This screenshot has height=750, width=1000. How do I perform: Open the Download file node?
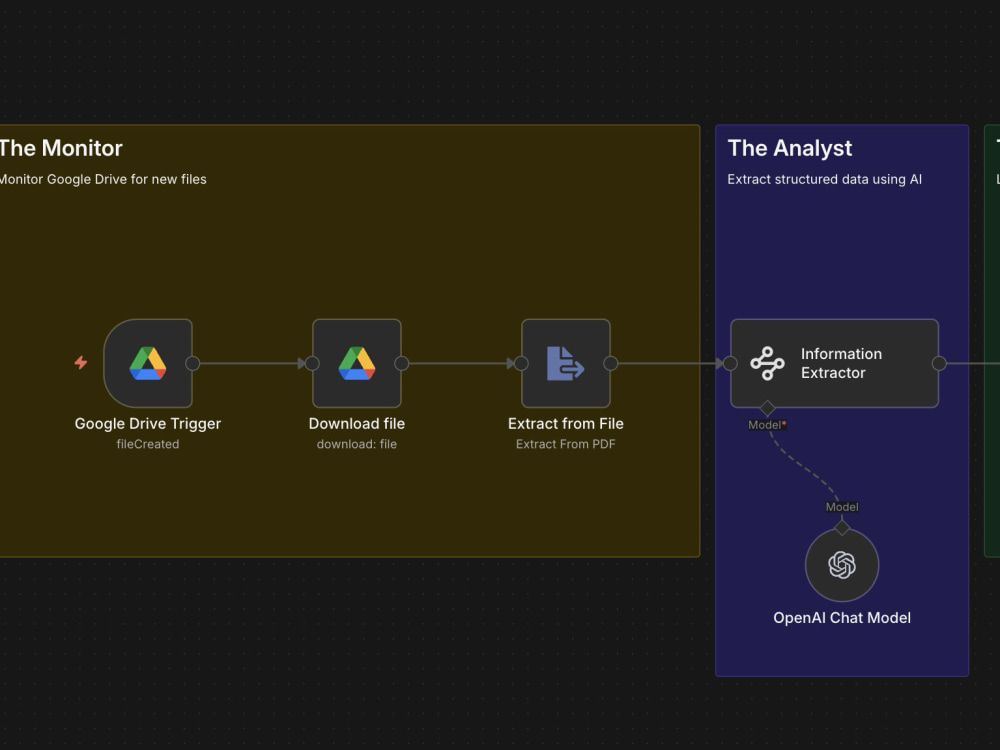(x=357, y=364)
